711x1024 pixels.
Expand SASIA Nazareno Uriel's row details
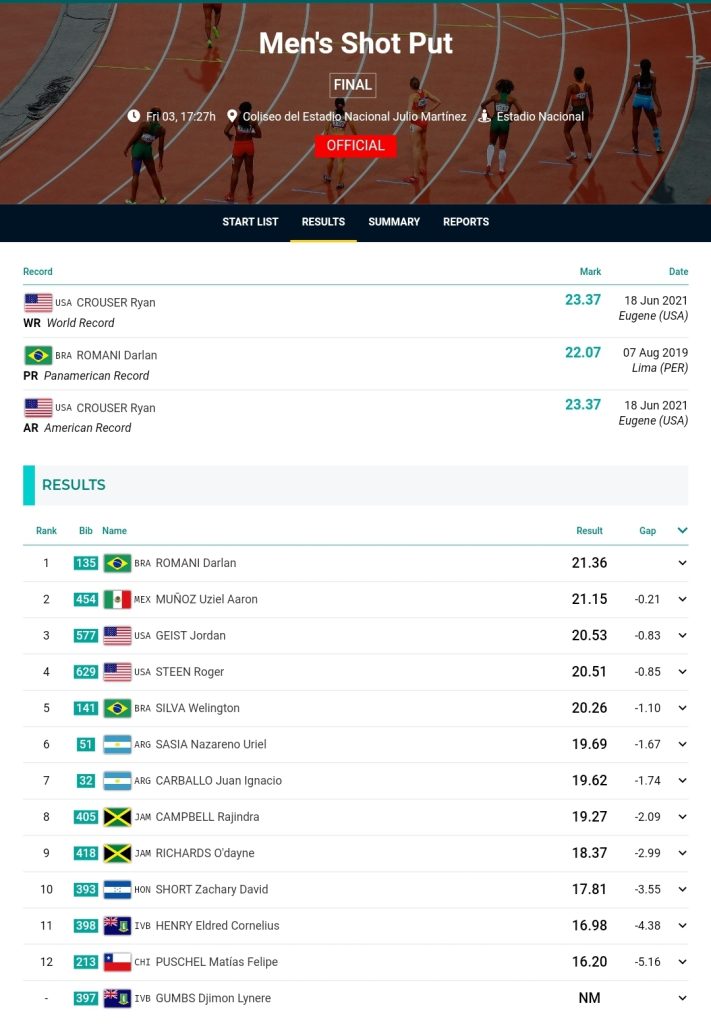coord(682,744)
